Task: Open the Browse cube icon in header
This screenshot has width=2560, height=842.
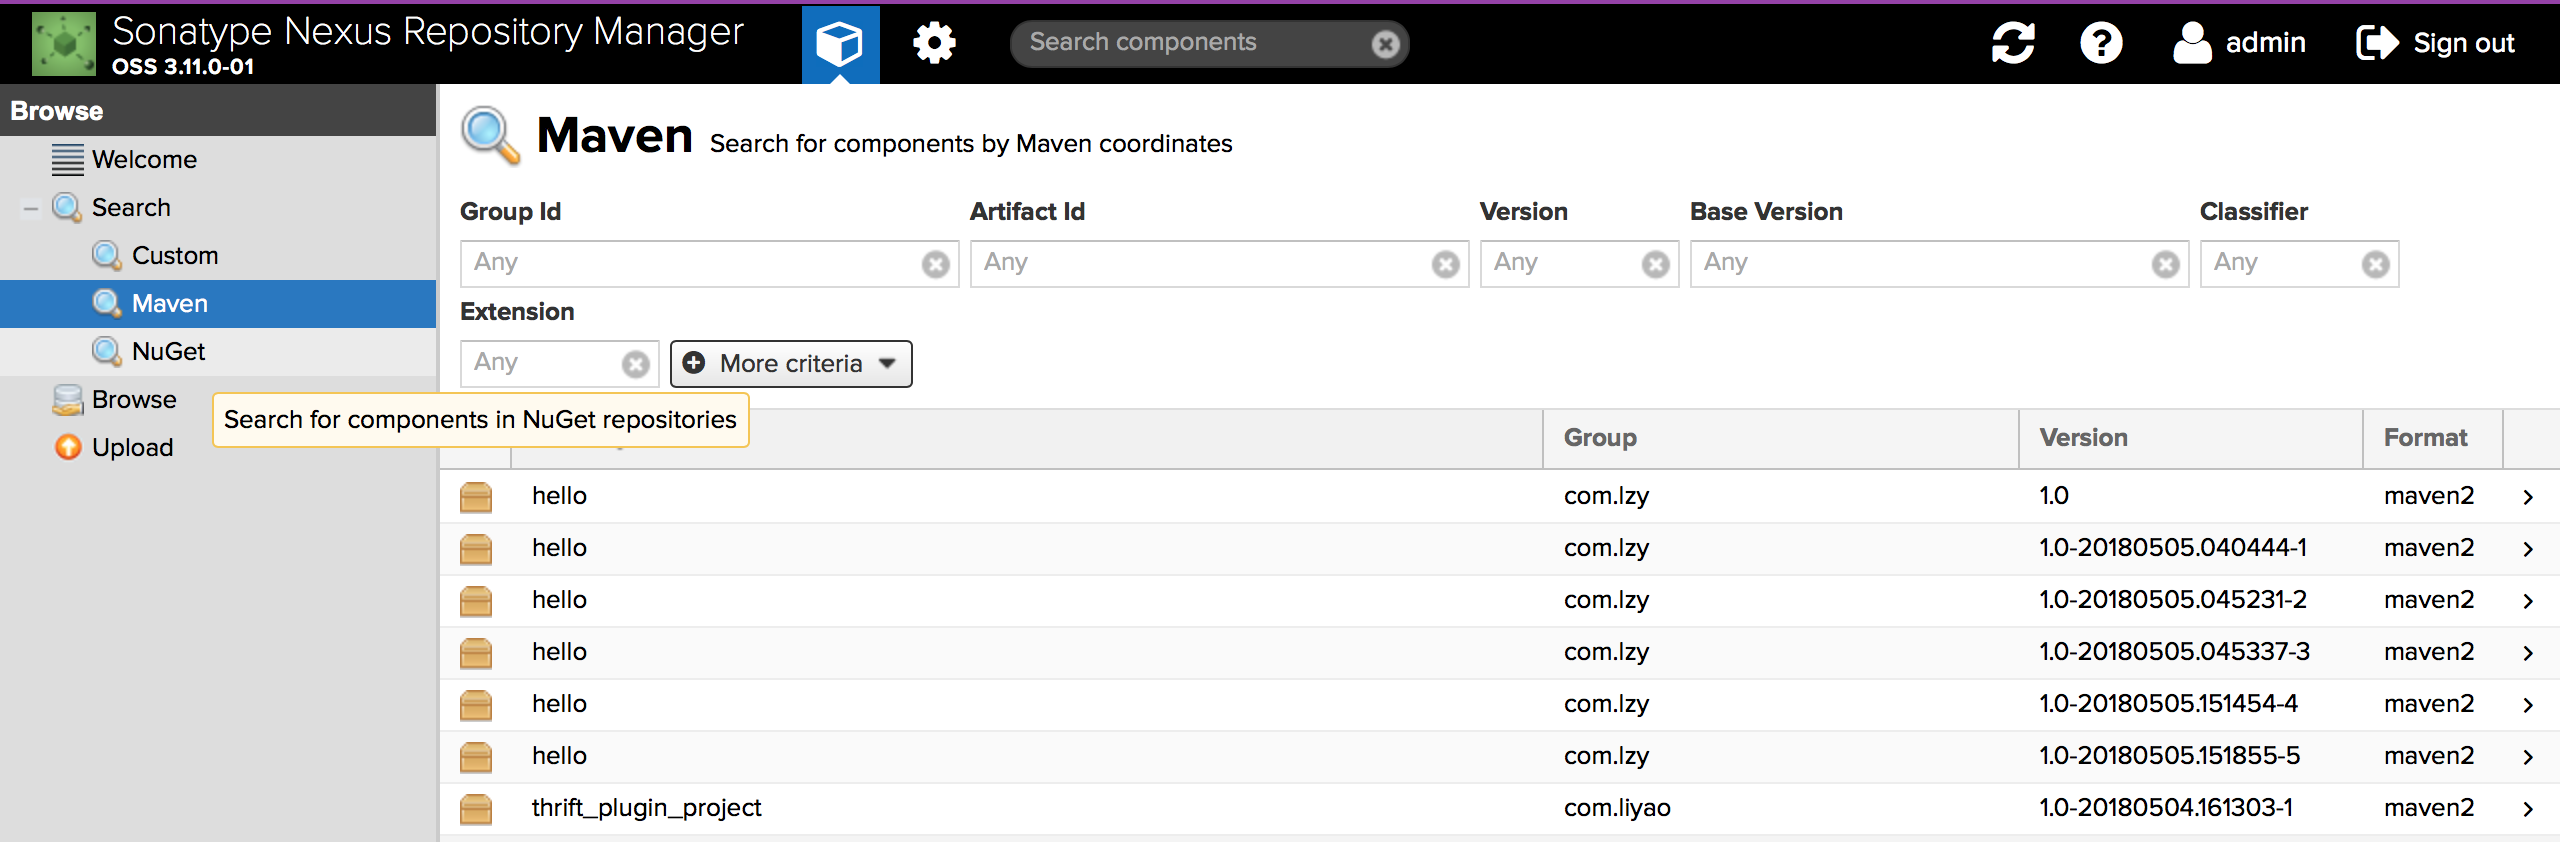Action: (x=840, y=44)
